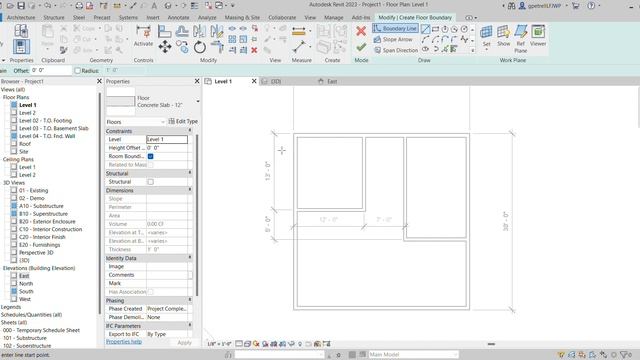This screenshot has width=640, height=360.
Task: Finish edit mode with the green checkmark
Action: pos(361,47)
